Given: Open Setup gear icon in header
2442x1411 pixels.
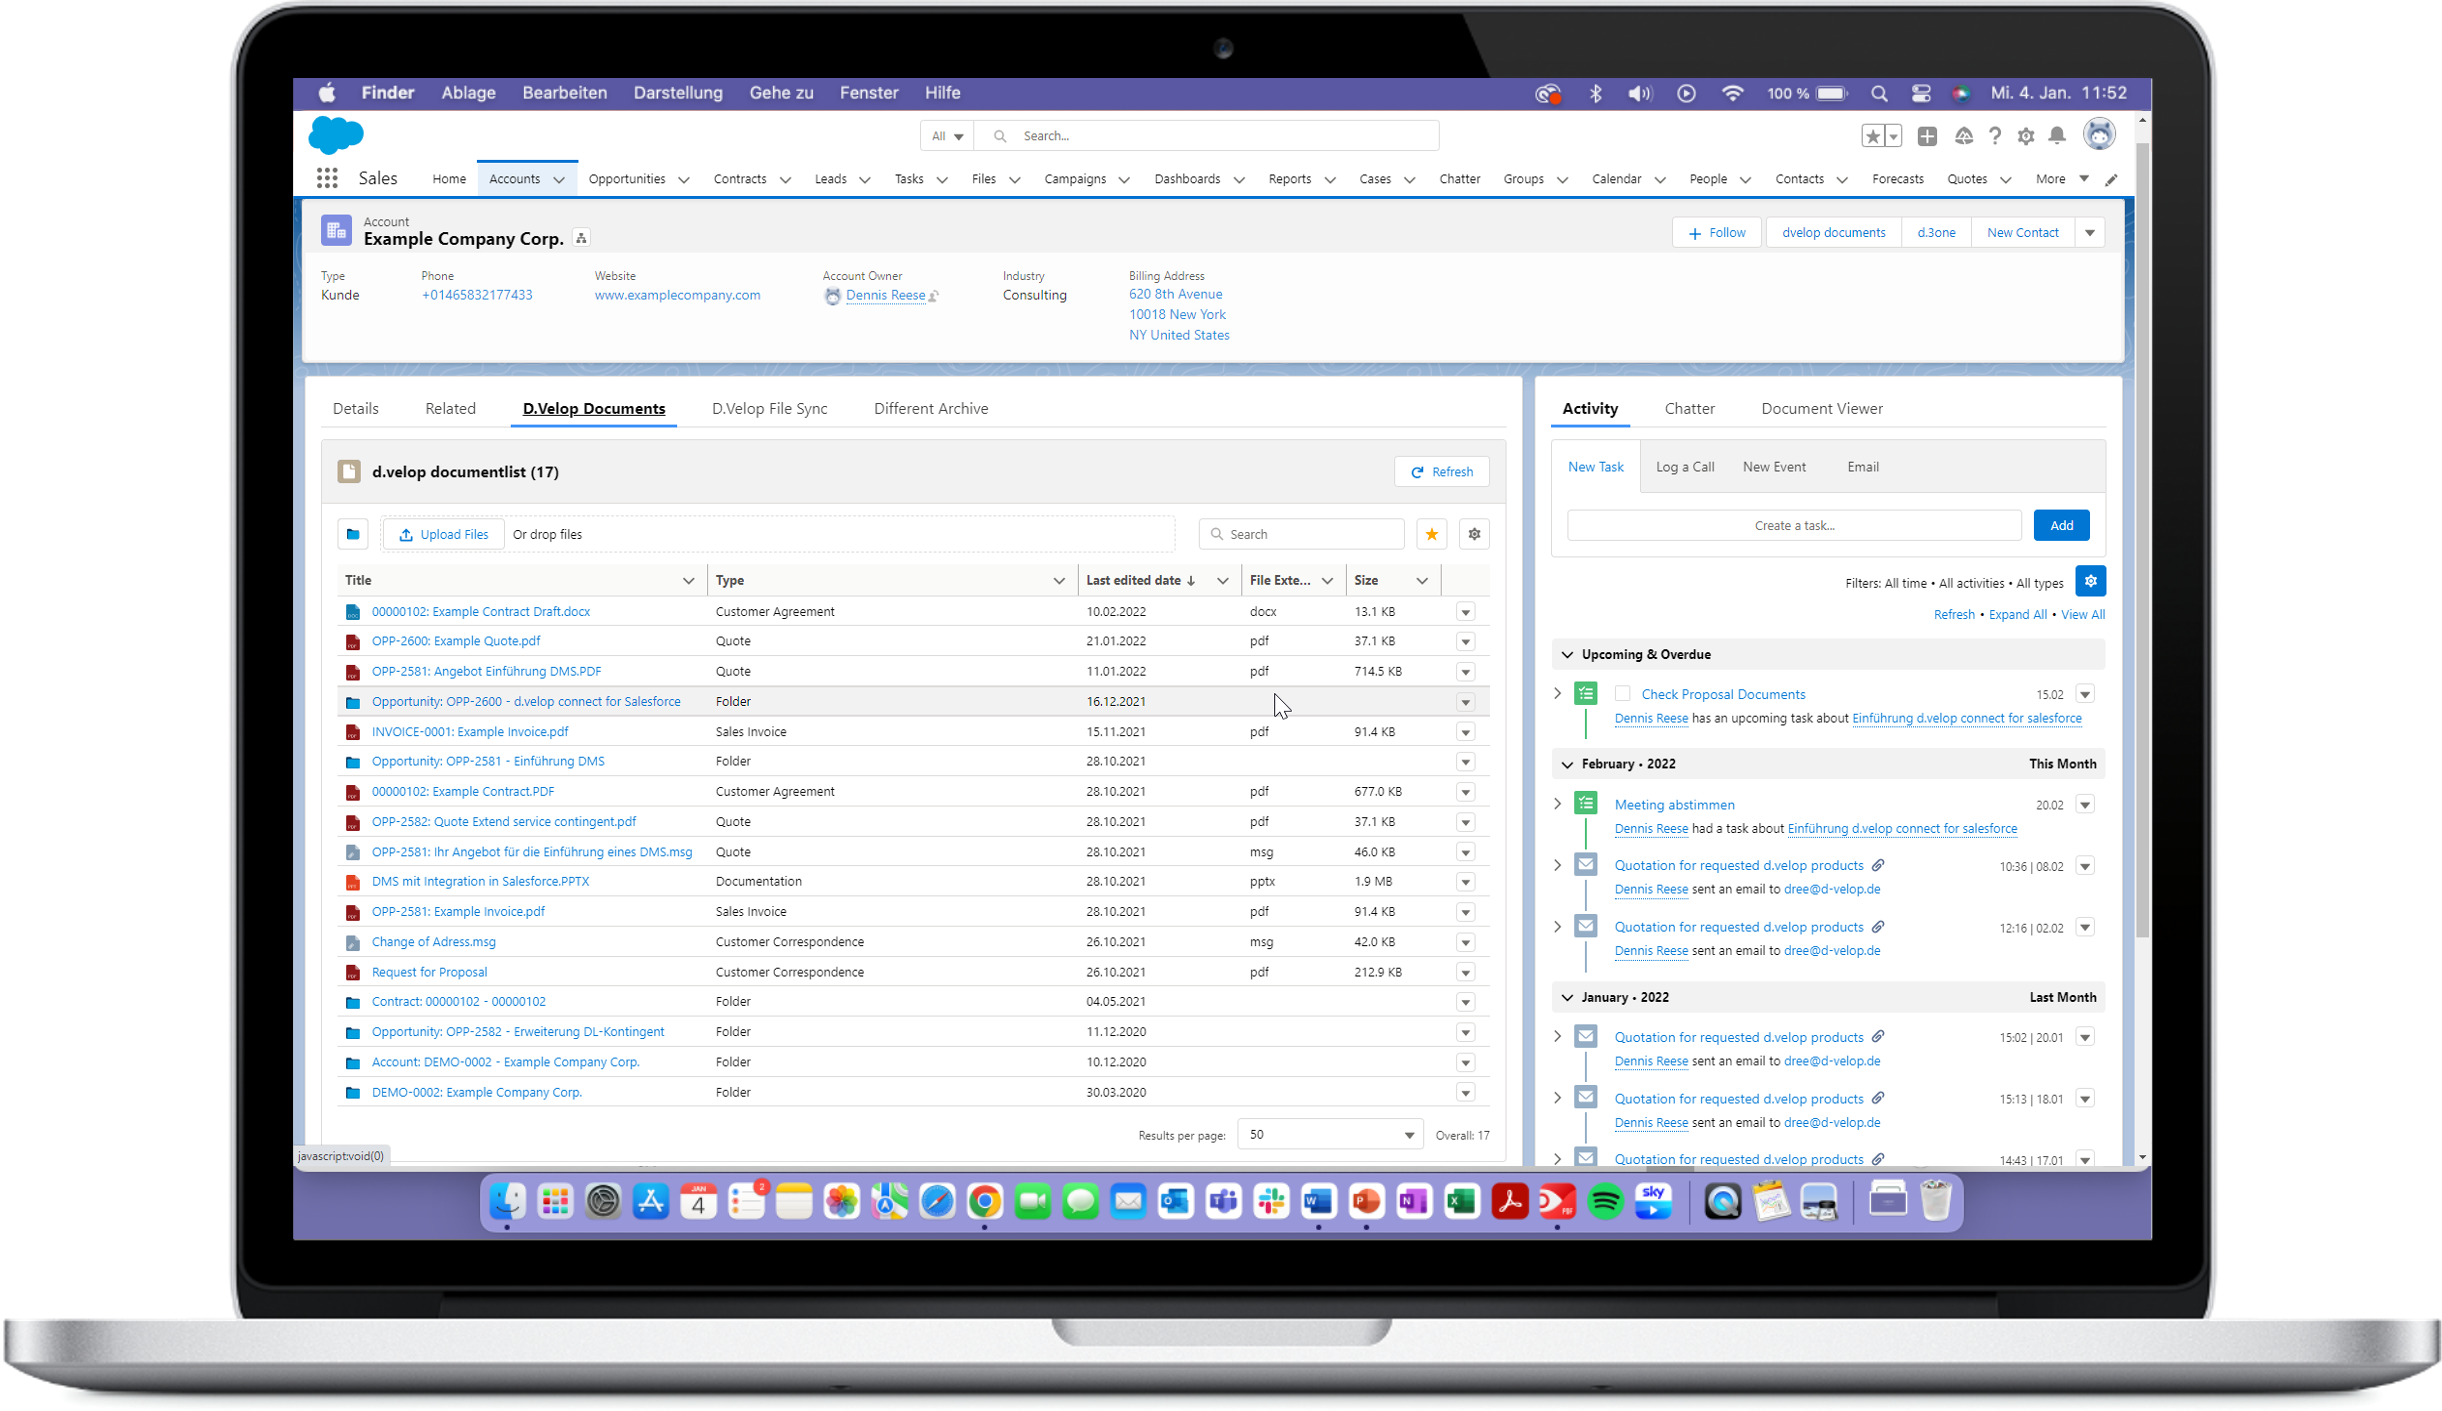Looking at the screenshot, I should point(2026,136).
